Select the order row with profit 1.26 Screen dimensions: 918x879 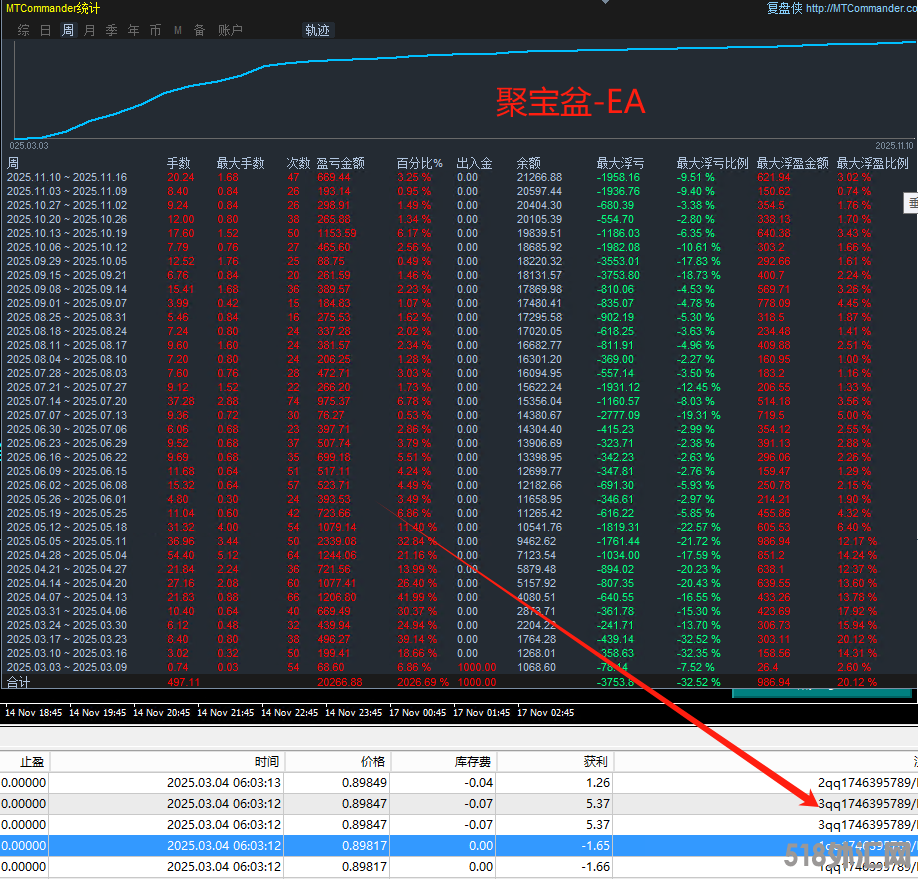point(400,783)
